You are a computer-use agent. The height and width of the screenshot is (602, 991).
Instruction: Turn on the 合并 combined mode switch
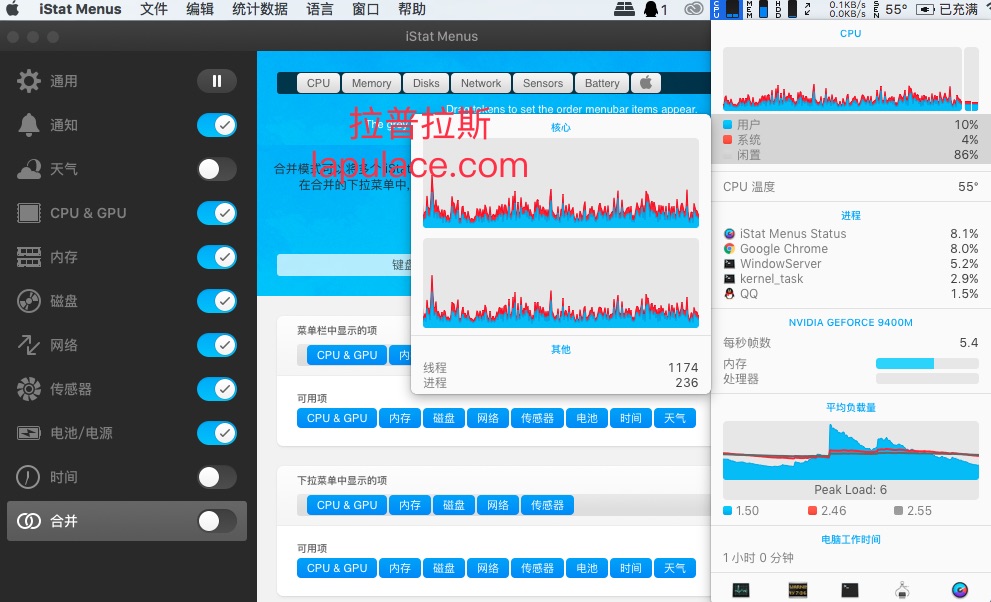click(x=217, y=521)
